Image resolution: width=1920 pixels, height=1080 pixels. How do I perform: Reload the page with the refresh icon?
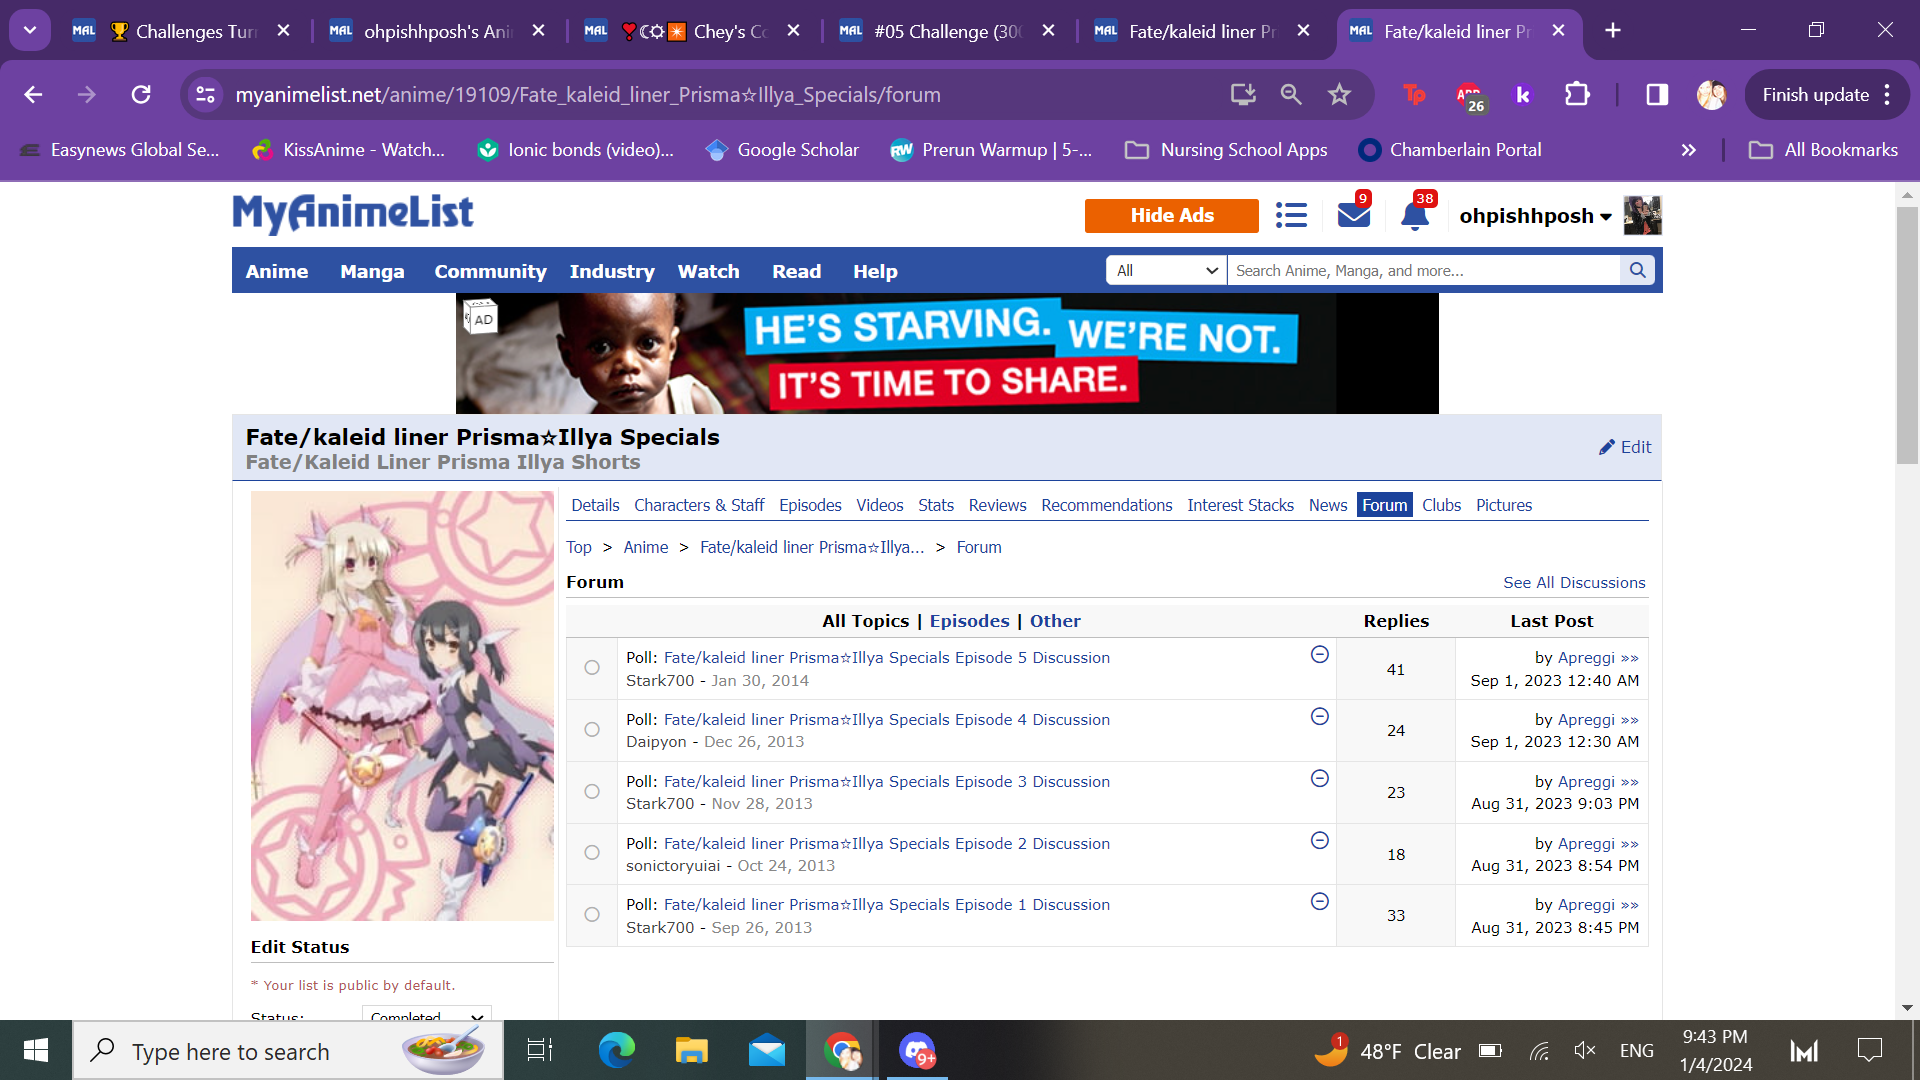pos(141,94)
